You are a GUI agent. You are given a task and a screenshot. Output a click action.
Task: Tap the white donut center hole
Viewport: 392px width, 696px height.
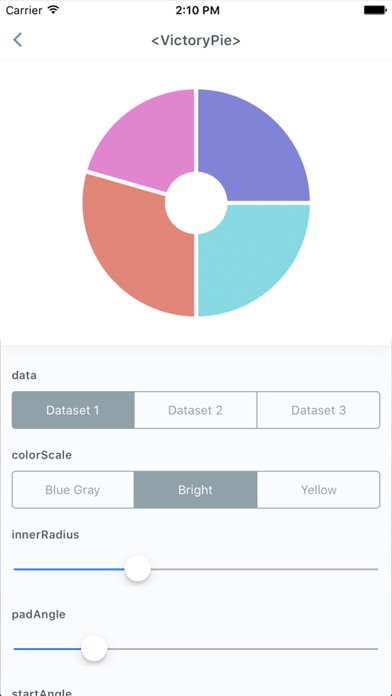pos(196,203)
